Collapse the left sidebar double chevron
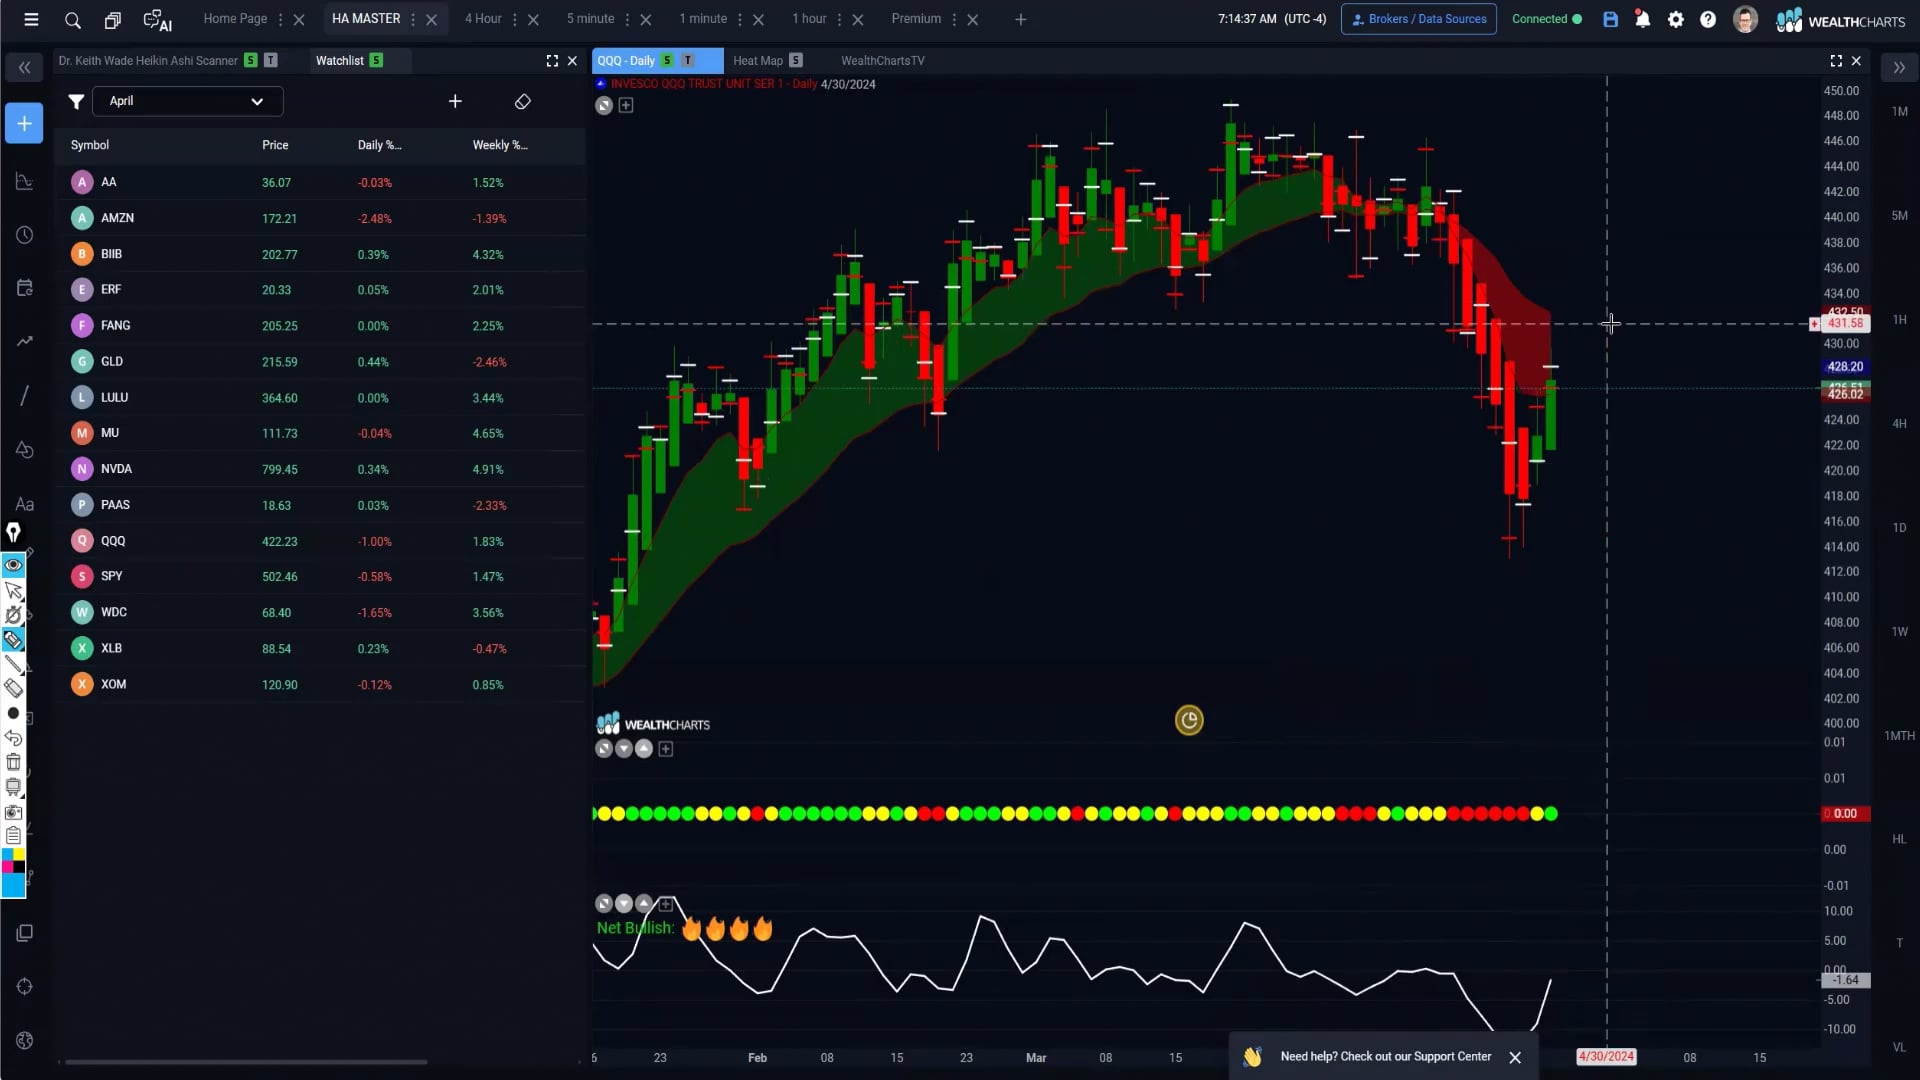The height and width of the screenshot is (1080, 1920). pyautogui.click(x=24, y=67)
